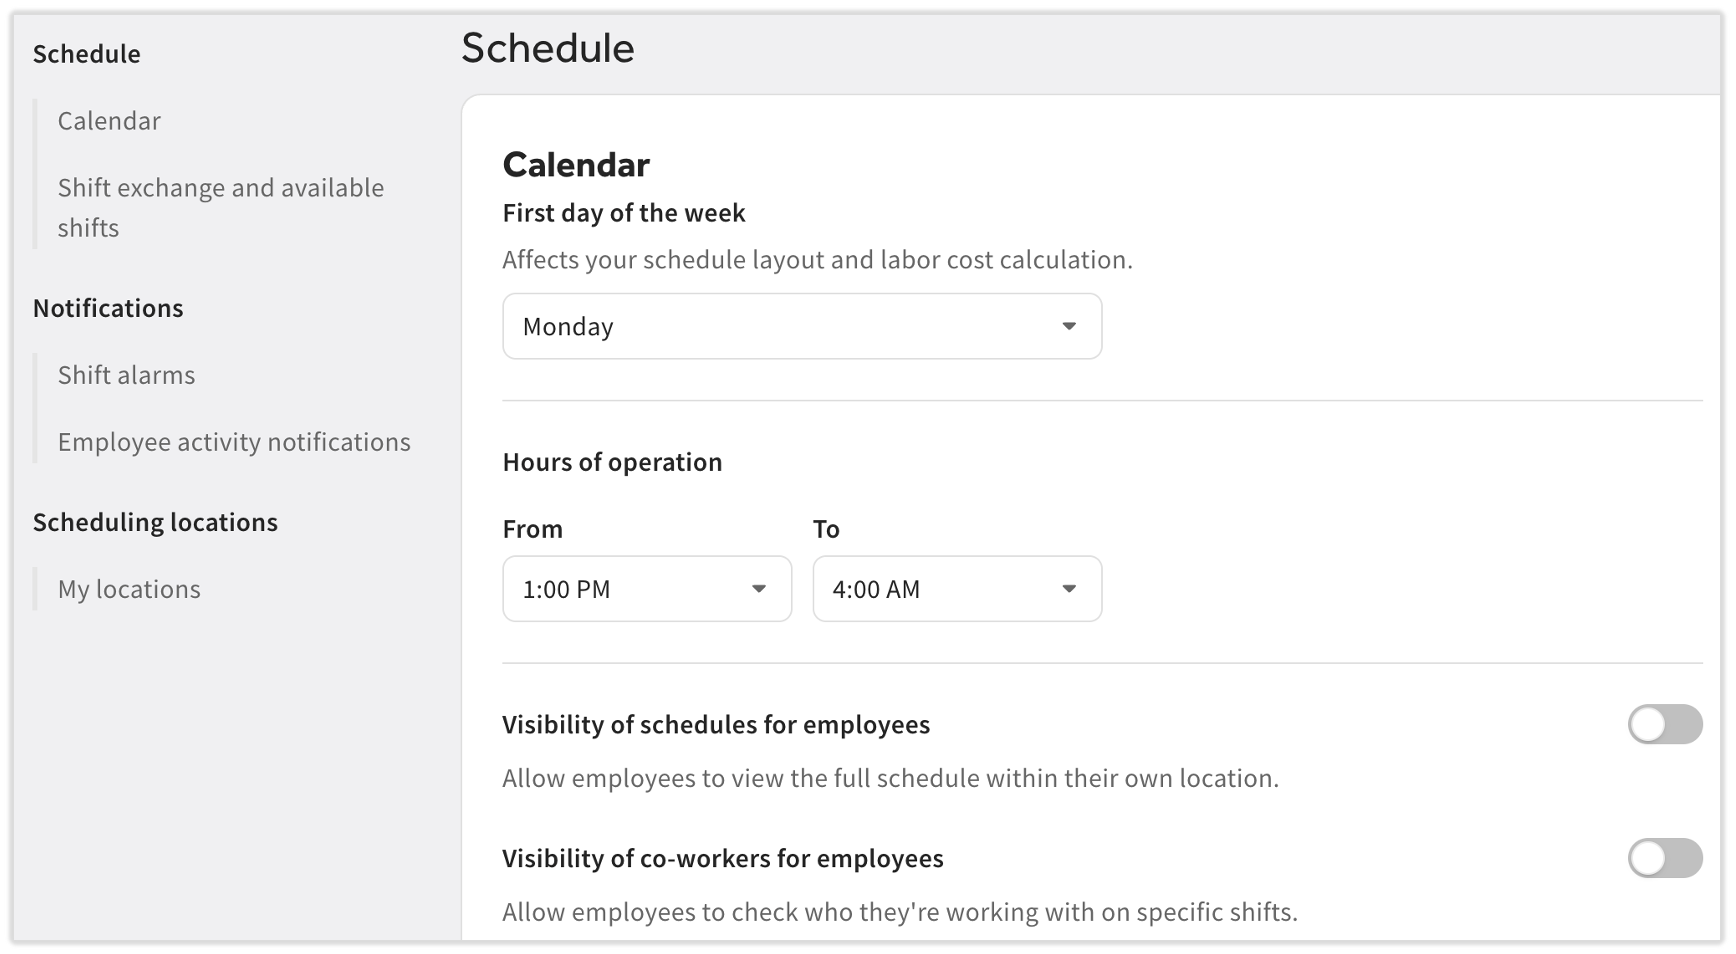Click the Notifications sidebar section heading
This screenshot has height=954, width=1736.
(108, 308)
